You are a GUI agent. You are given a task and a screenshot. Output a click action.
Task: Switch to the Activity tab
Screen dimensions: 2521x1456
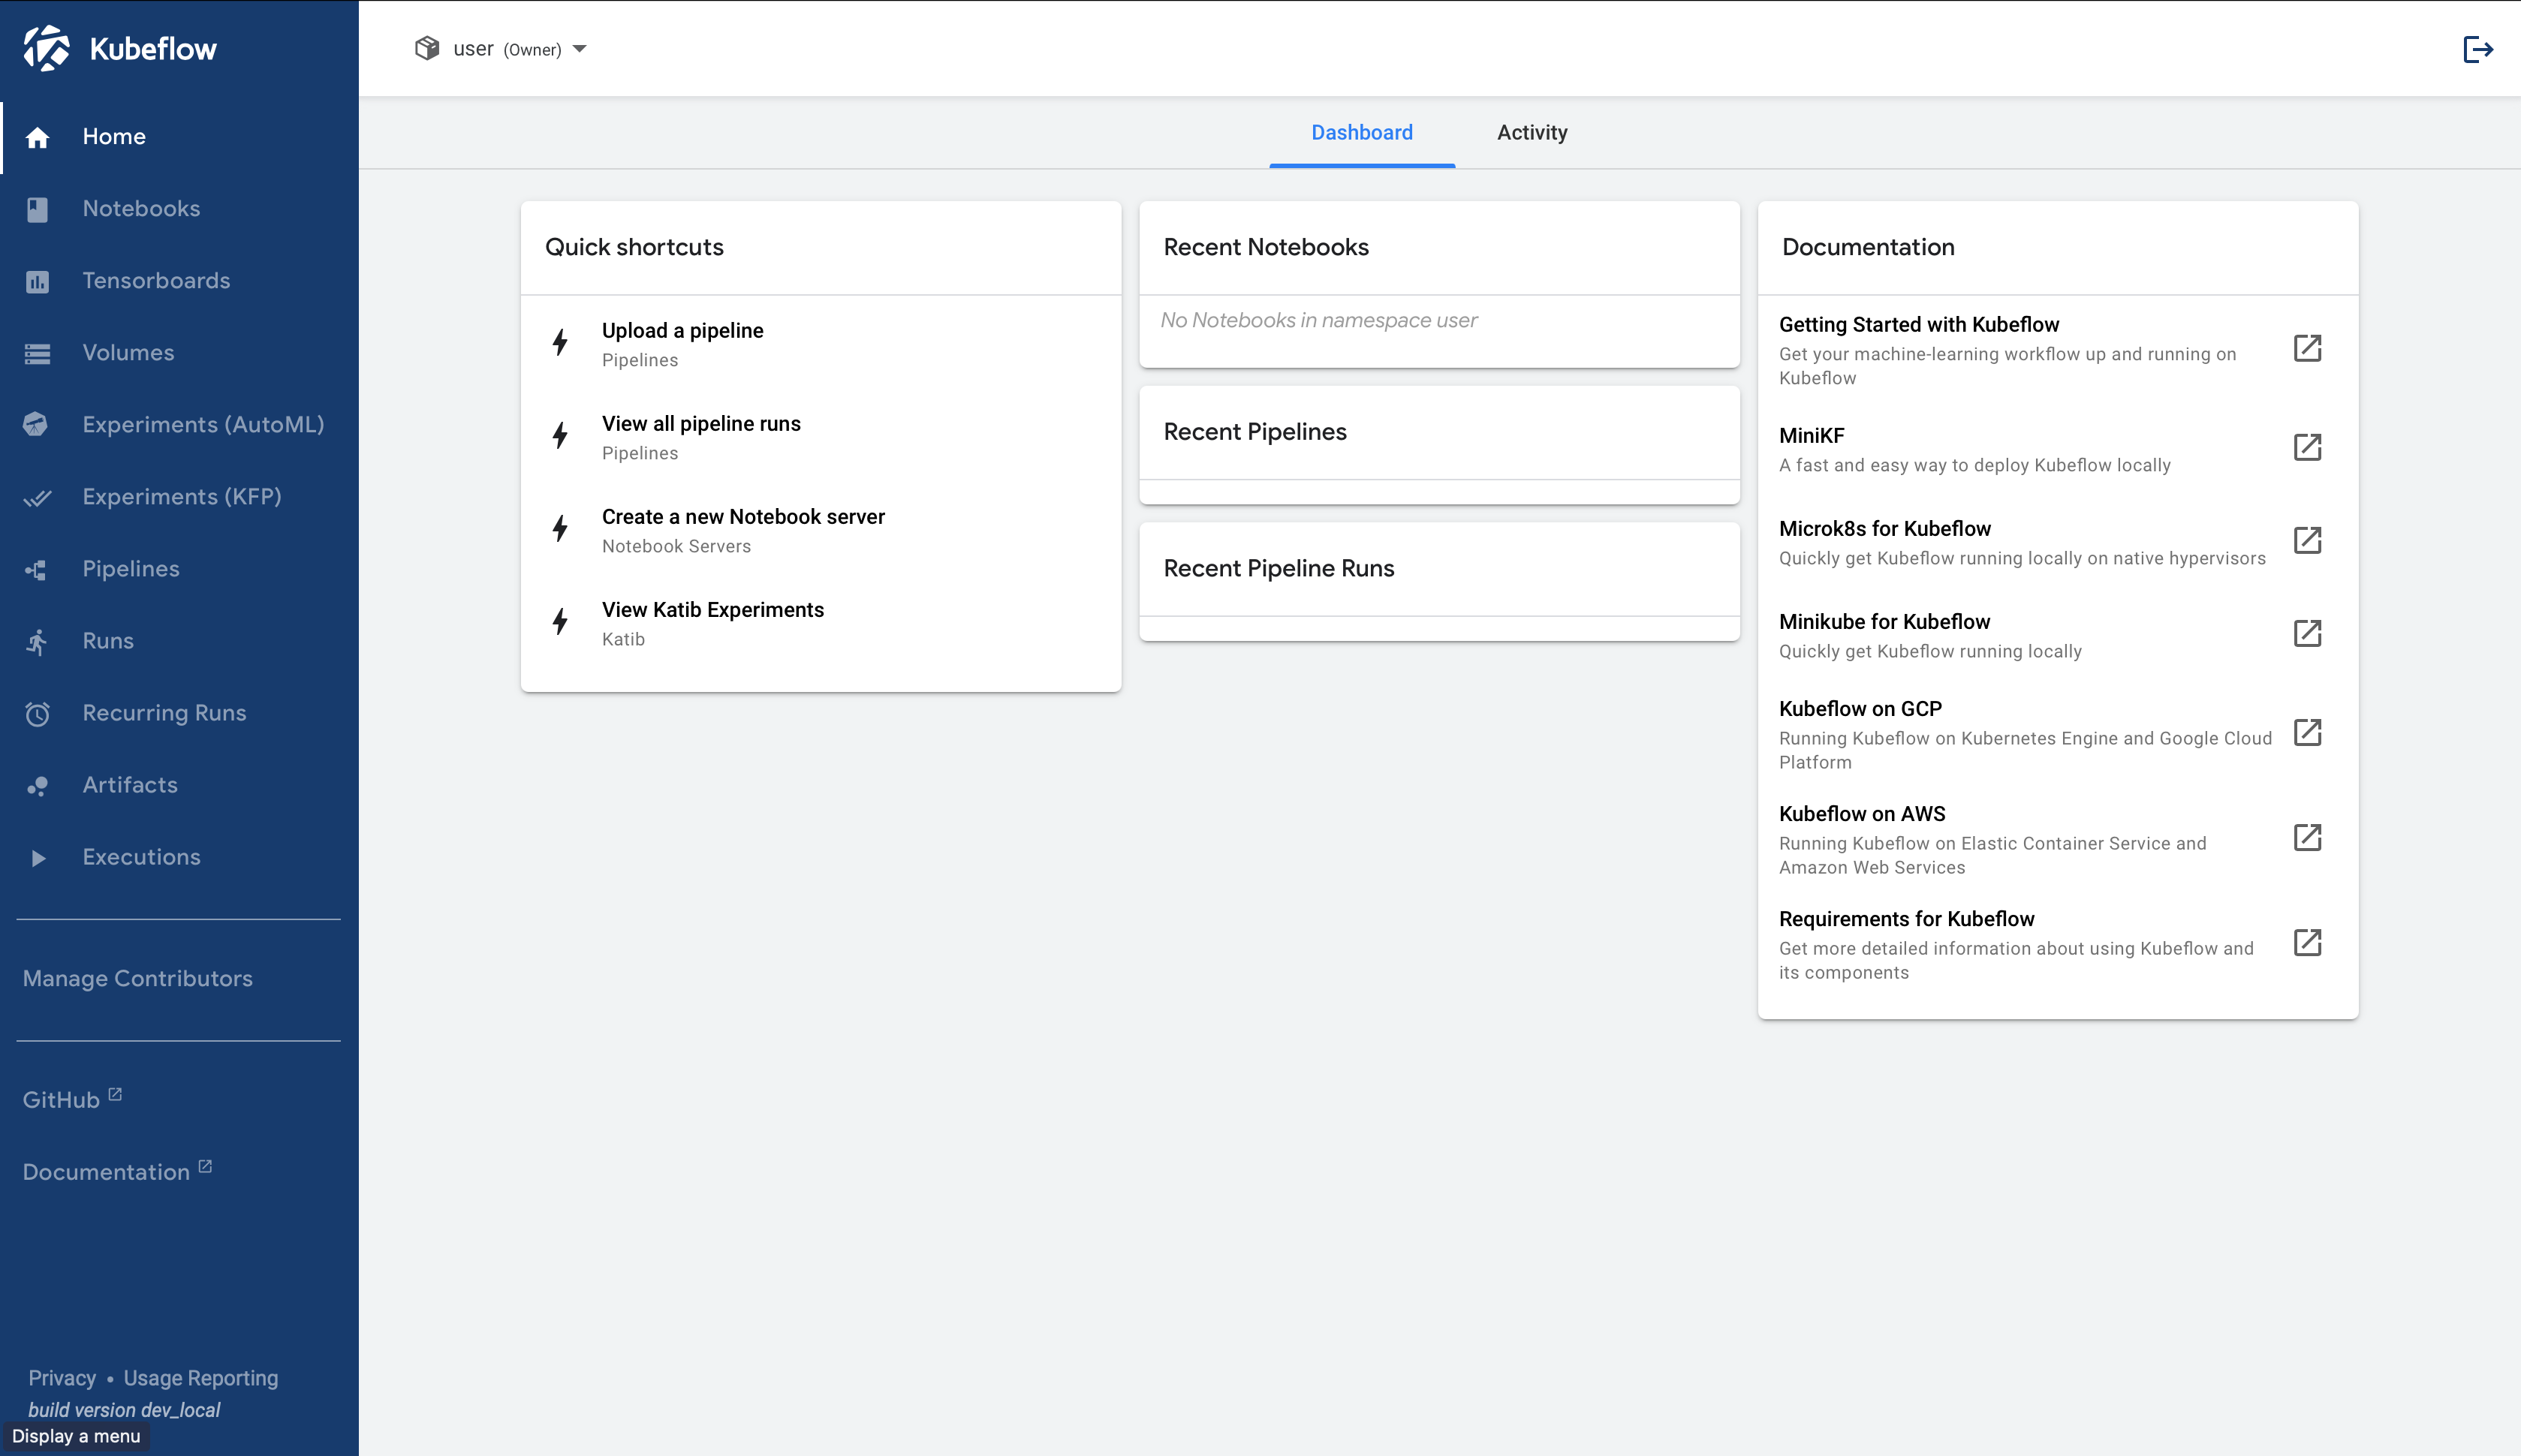point(1531,132)
